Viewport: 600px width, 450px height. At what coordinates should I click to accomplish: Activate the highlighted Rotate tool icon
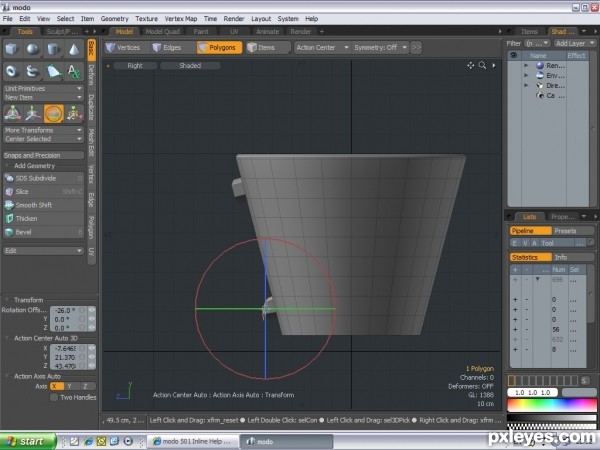click(x=54, y=114)
